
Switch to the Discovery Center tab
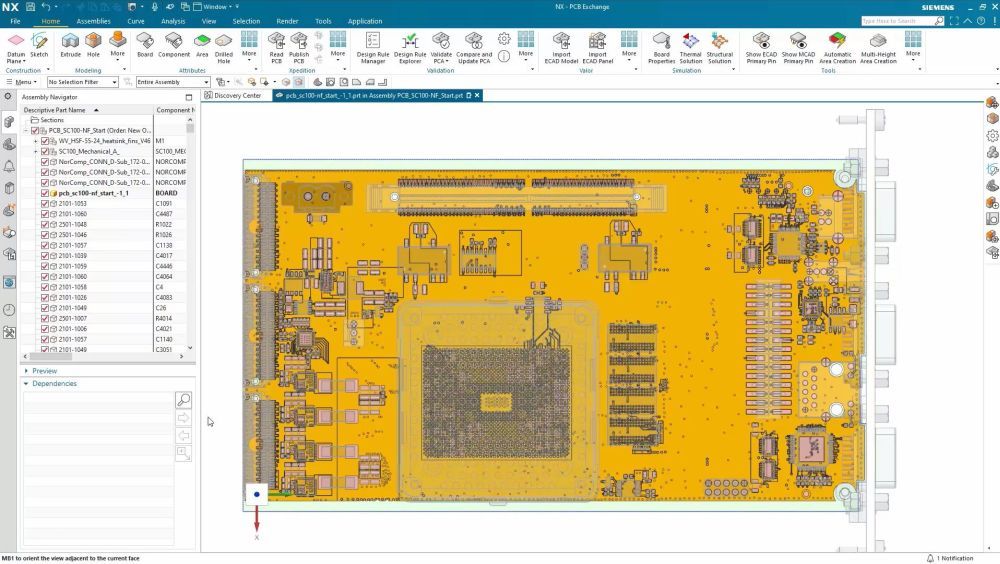coord(233,95)
